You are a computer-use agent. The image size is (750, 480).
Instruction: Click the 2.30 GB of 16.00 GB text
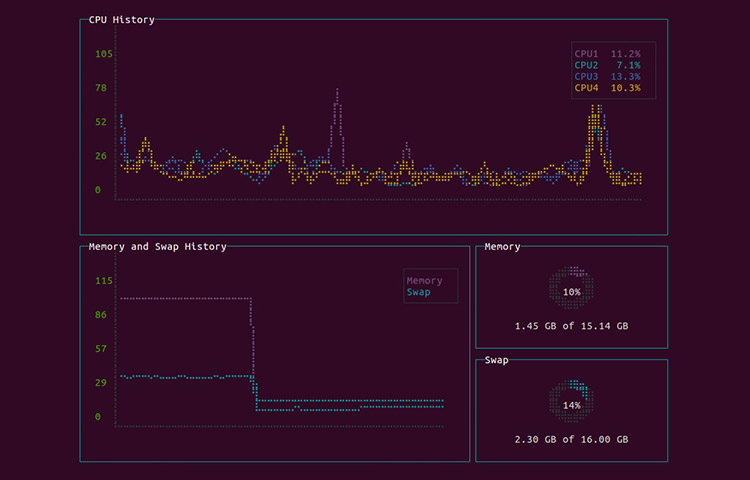coord(571,439)
